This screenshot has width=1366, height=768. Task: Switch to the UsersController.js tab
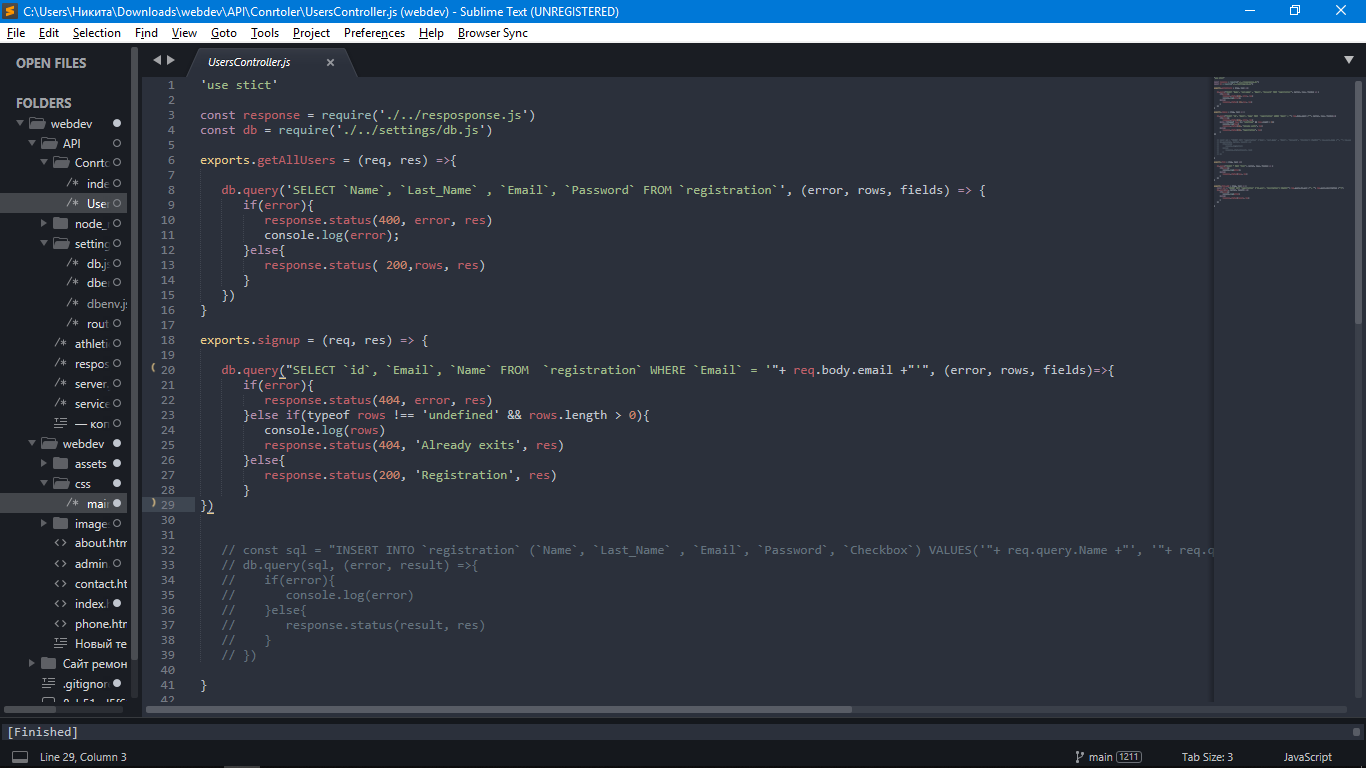(249, 62)
